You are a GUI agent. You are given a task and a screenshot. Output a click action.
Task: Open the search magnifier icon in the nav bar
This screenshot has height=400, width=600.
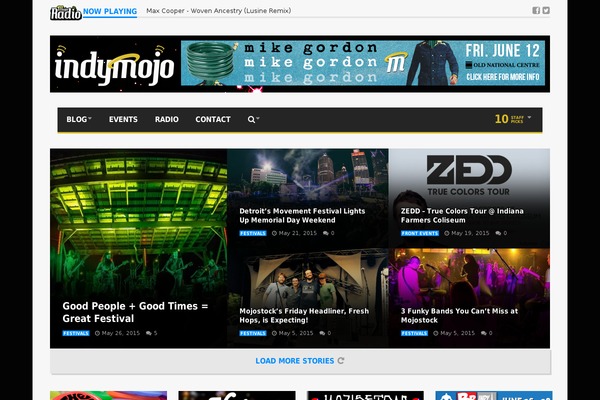pos(251,119)
